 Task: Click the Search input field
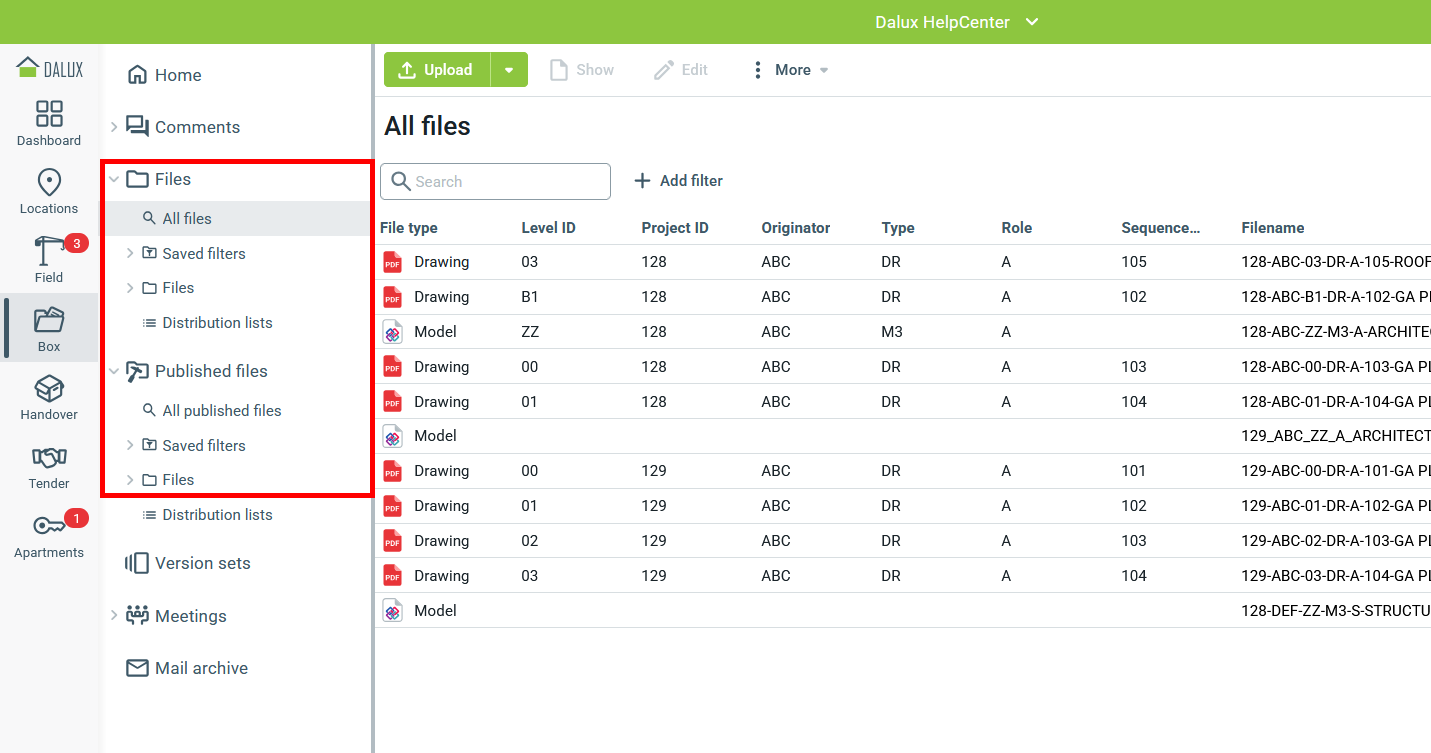(x=495, y=181)
